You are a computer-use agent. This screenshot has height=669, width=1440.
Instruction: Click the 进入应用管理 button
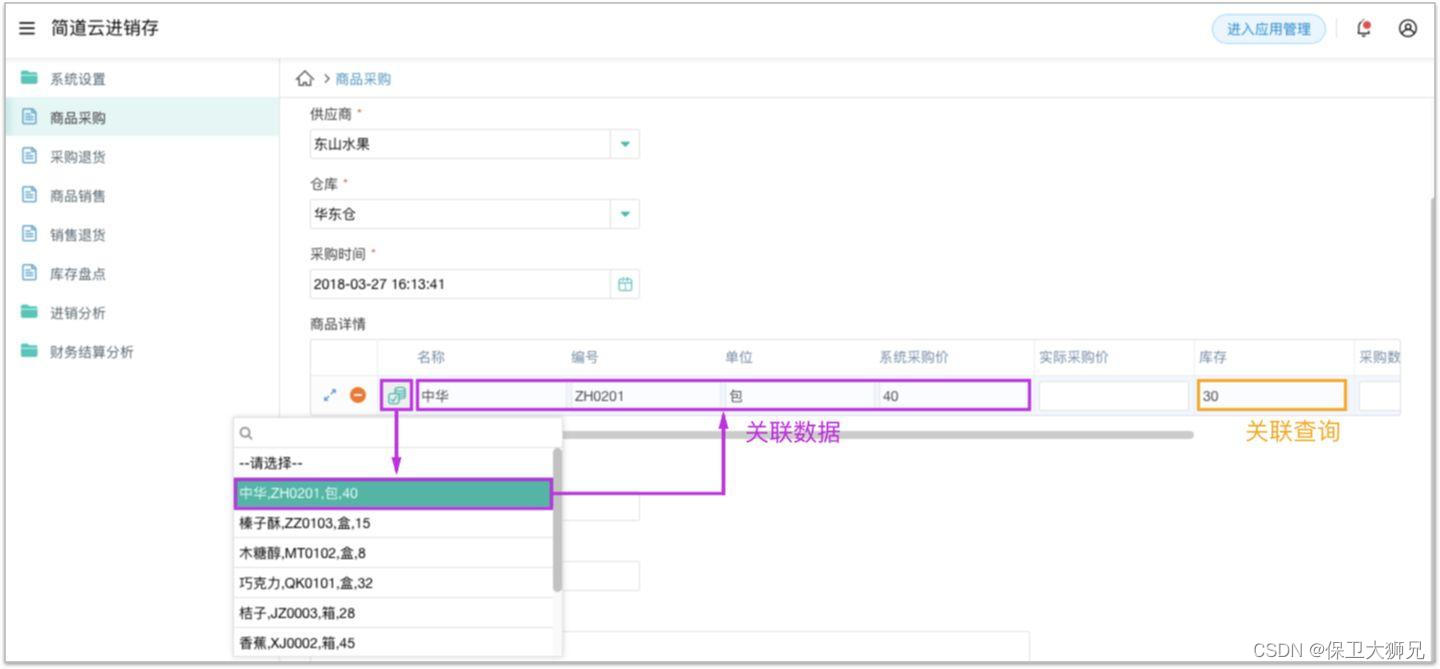click(1268, 29)
